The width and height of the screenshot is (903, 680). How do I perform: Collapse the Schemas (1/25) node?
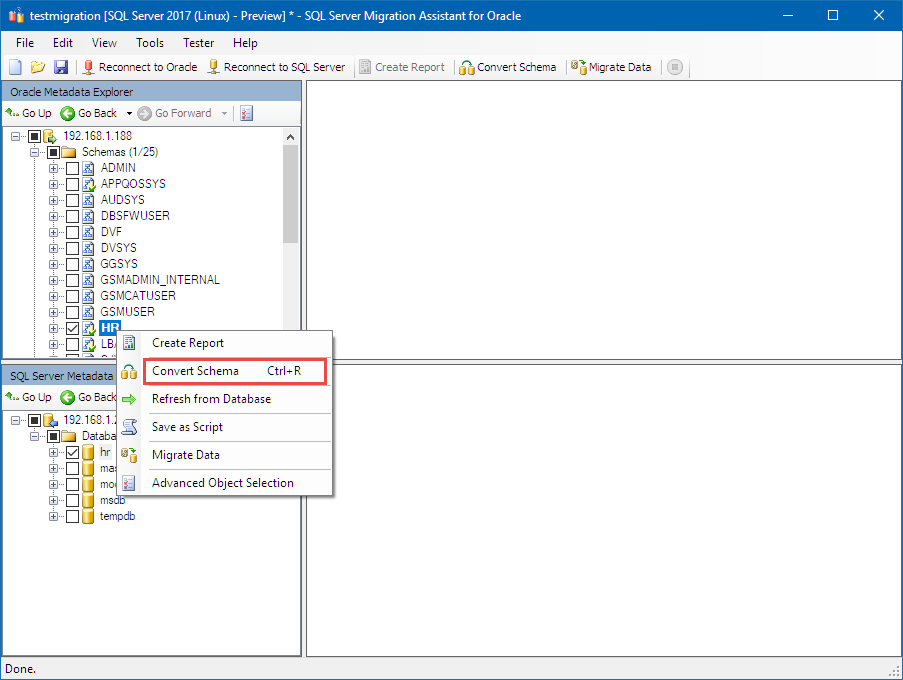point(34,151)
